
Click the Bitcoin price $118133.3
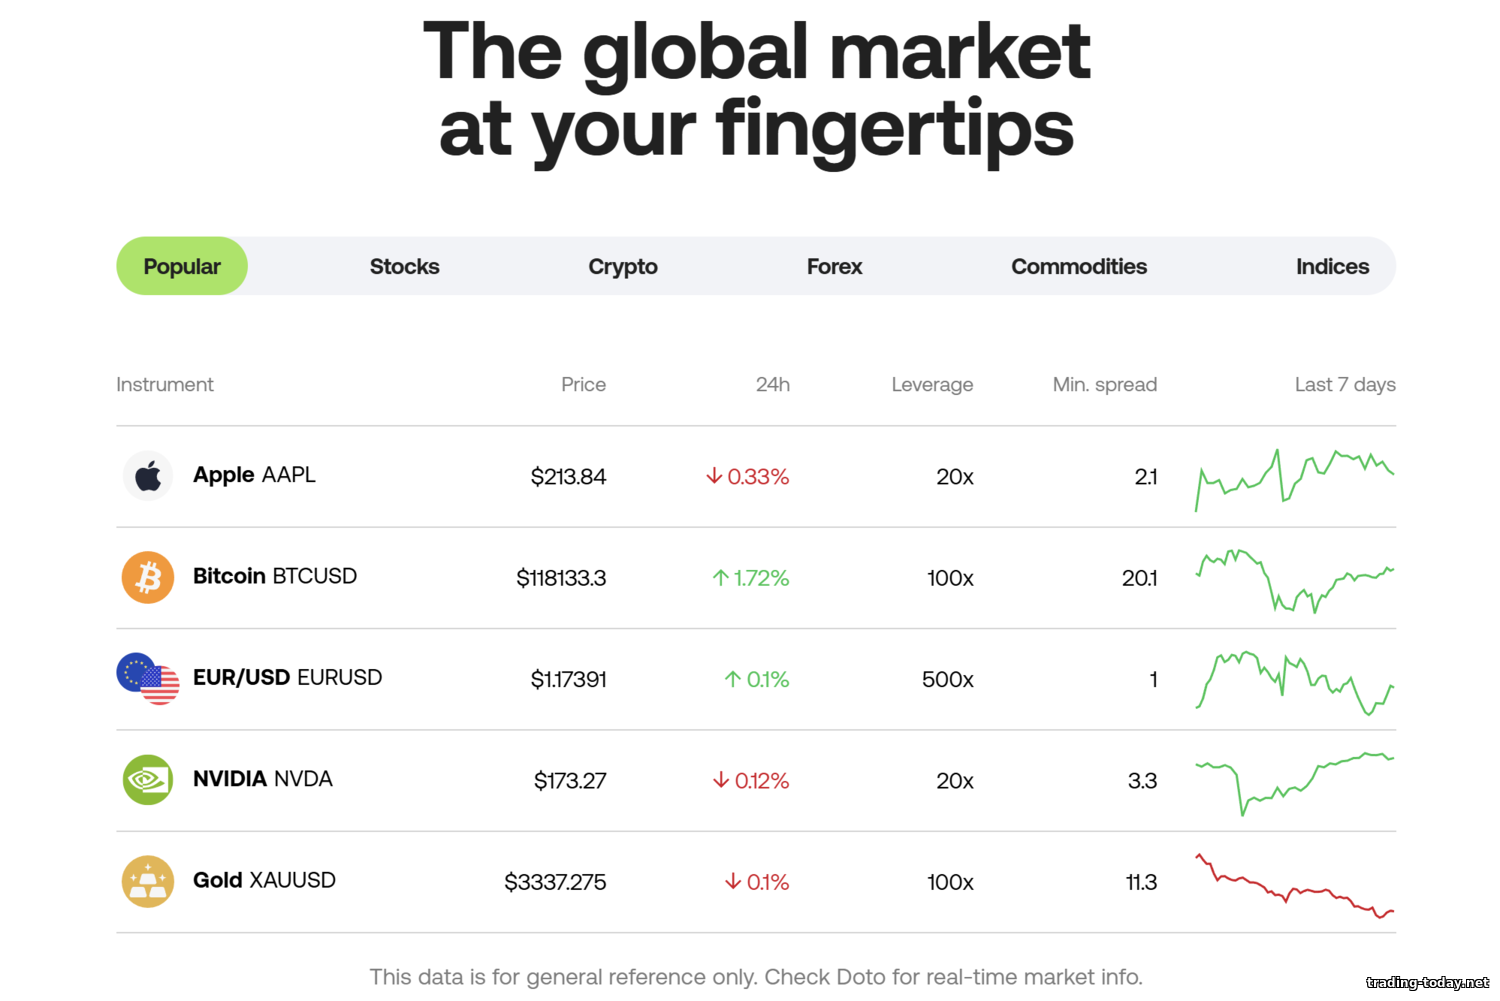(561, 578)
